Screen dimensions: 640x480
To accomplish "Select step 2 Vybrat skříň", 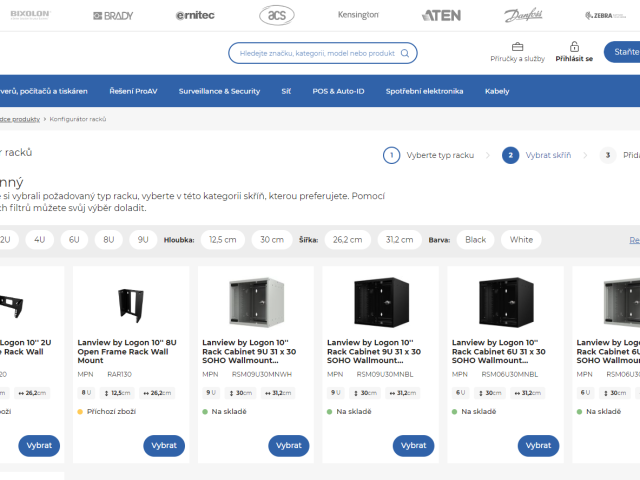I will pyautogui.click(x=537, y=155).
